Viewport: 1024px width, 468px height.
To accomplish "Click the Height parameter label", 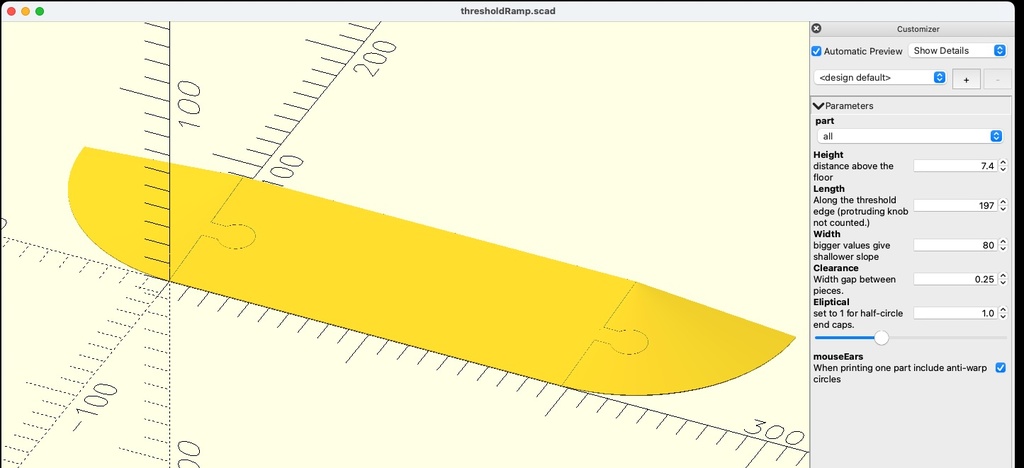I will pyautogui.click(x=828, y=155).
